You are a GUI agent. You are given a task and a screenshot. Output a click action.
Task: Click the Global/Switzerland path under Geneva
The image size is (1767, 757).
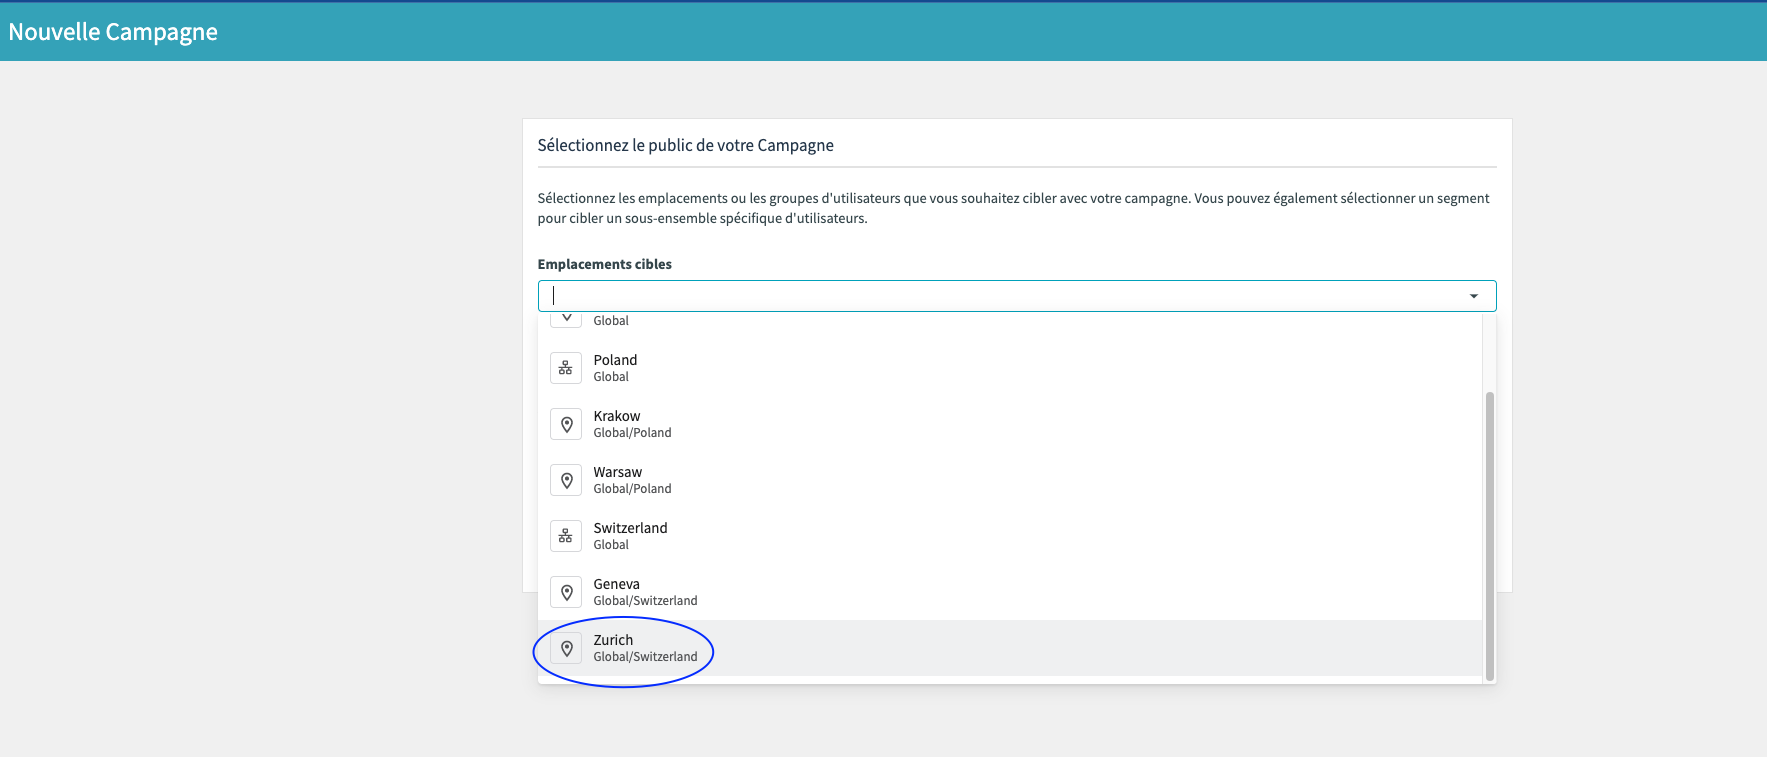pyautogui.click(x=645, y=601)
